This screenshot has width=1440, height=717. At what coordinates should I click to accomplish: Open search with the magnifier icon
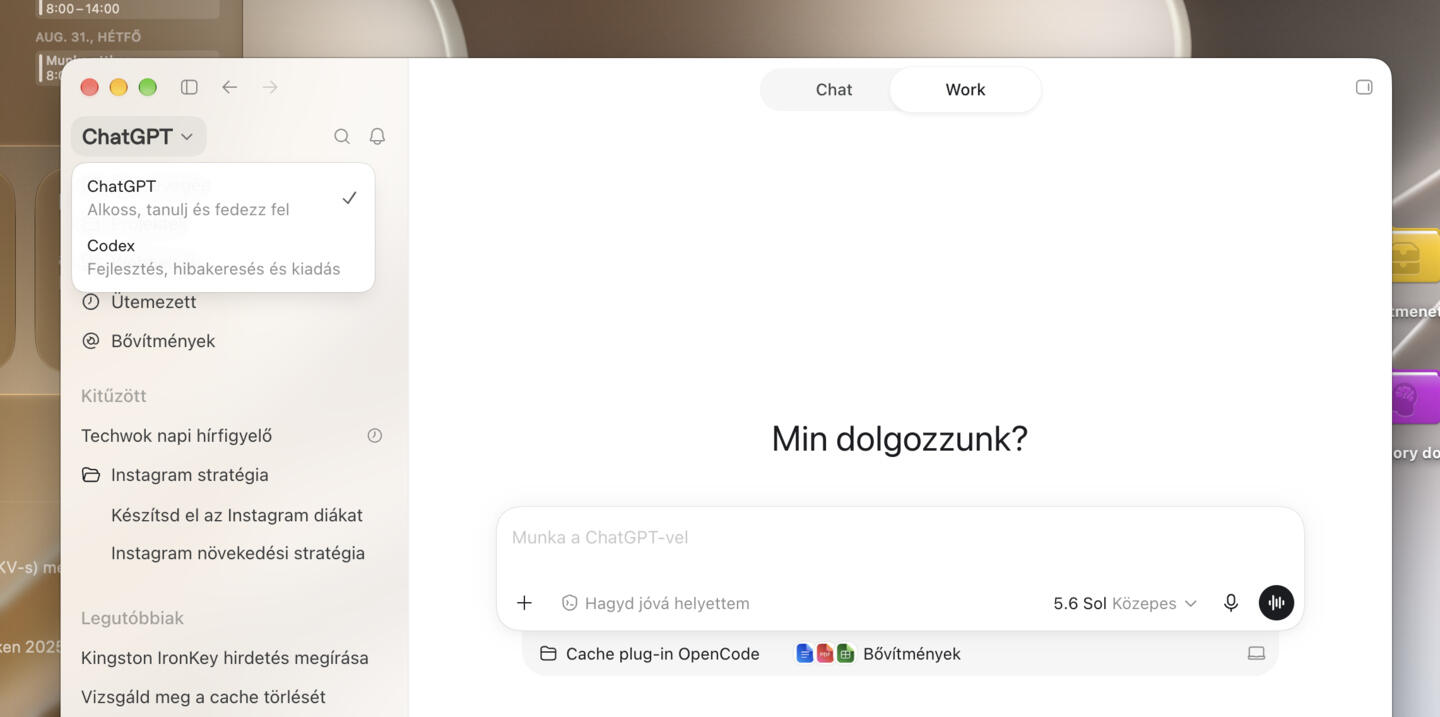click(342, 136)
